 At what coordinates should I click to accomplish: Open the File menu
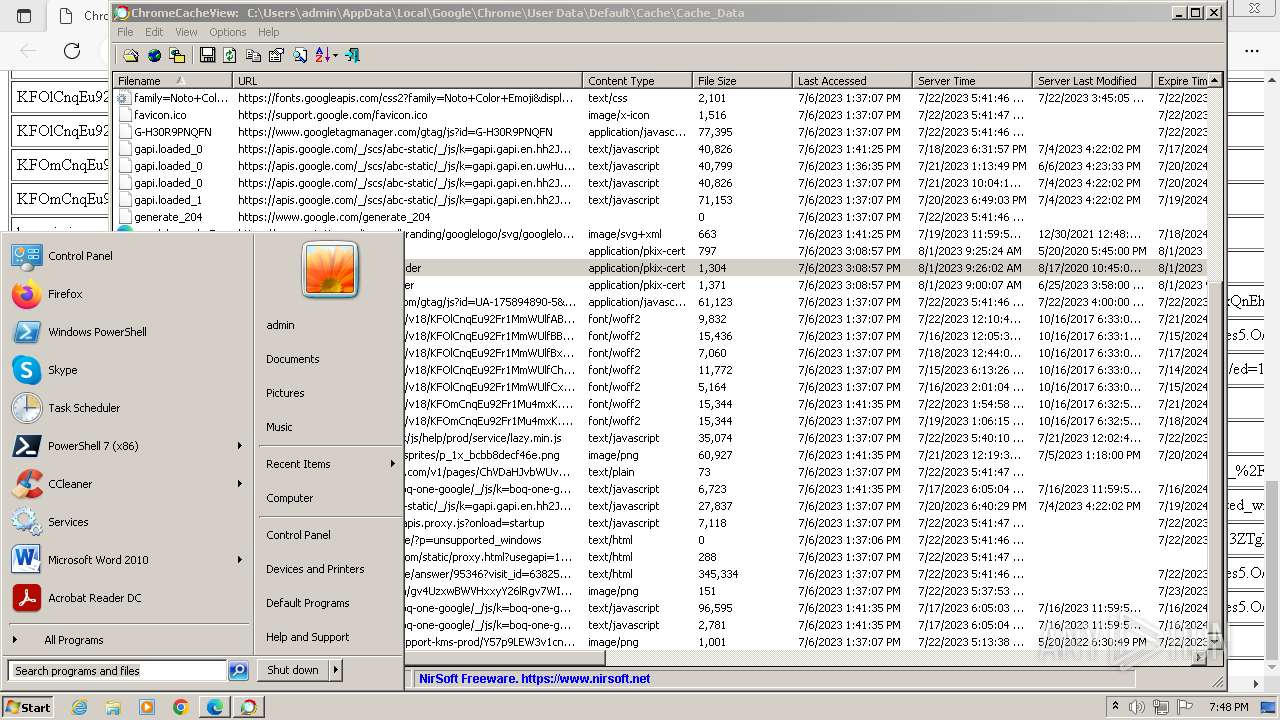125,32
